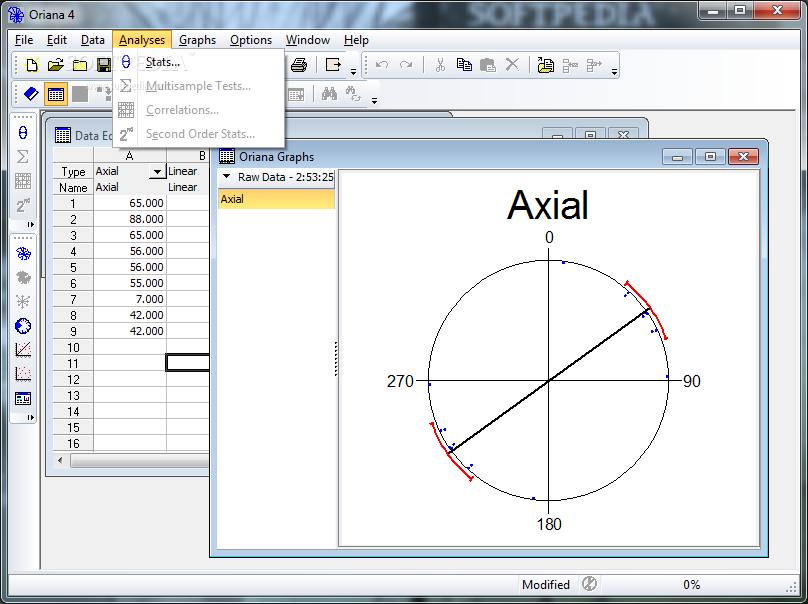The width and height of the screenshot is (808, 604).
Task: Click the red dotted scatter plot icon
Action: click(23, 374)
